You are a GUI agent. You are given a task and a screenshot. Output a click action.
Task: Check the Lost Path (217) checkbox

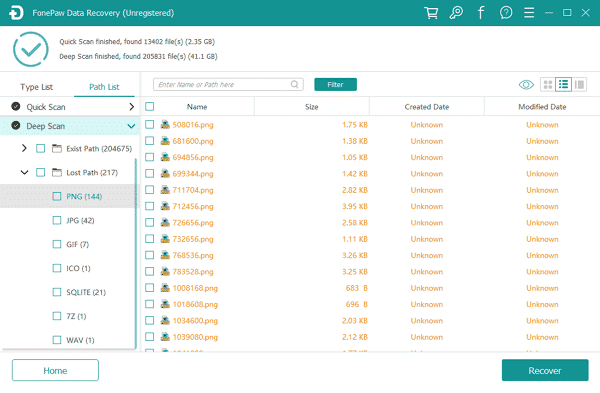click(x=40, y=173)
